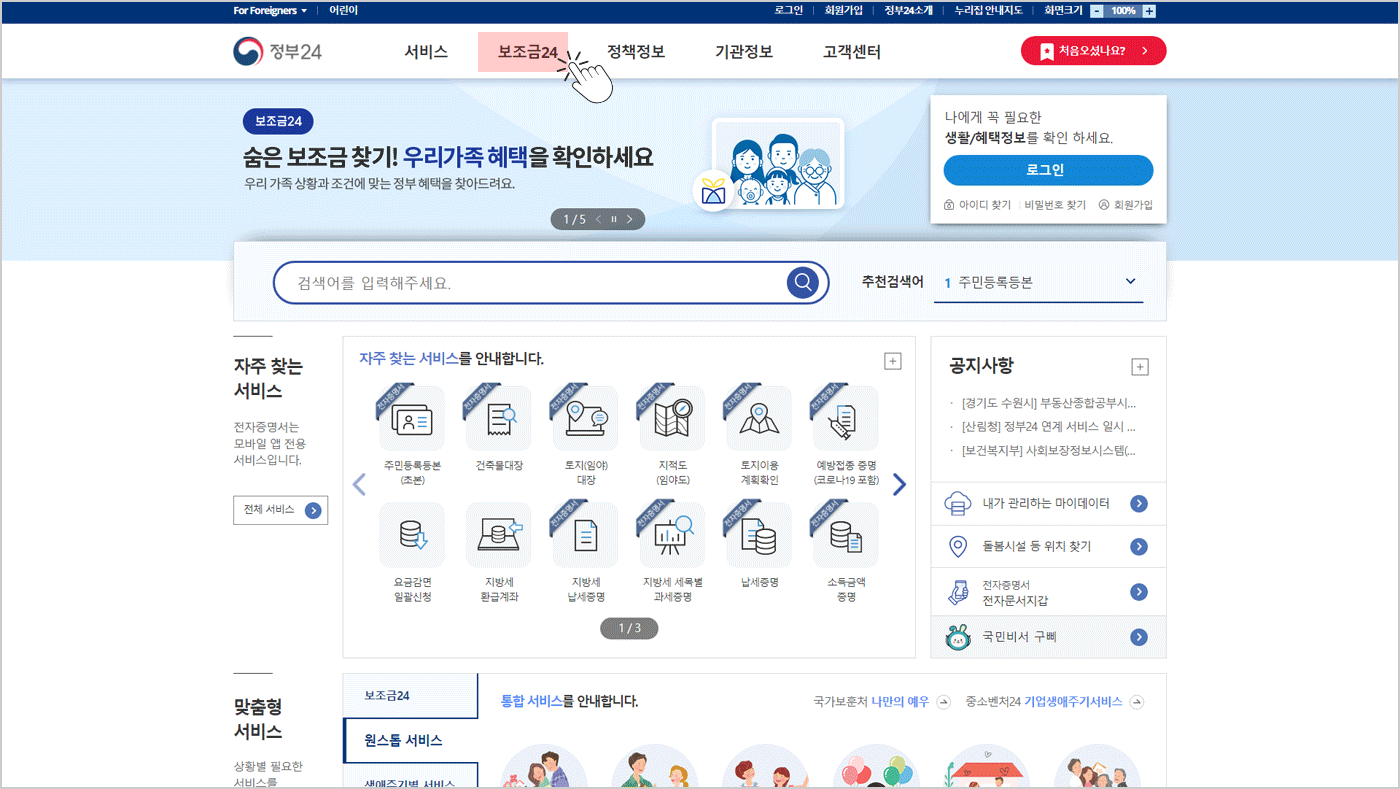Open 지방세 납세증명 service icon

coord(586,535)
